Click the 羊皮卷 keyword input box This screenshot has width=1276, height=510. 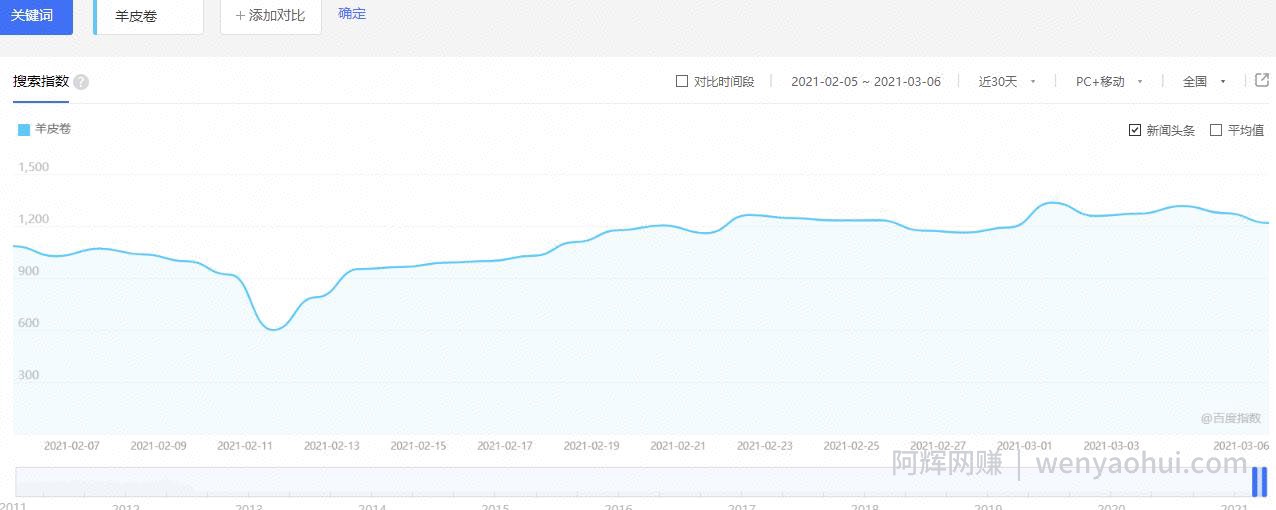(149, 16)
